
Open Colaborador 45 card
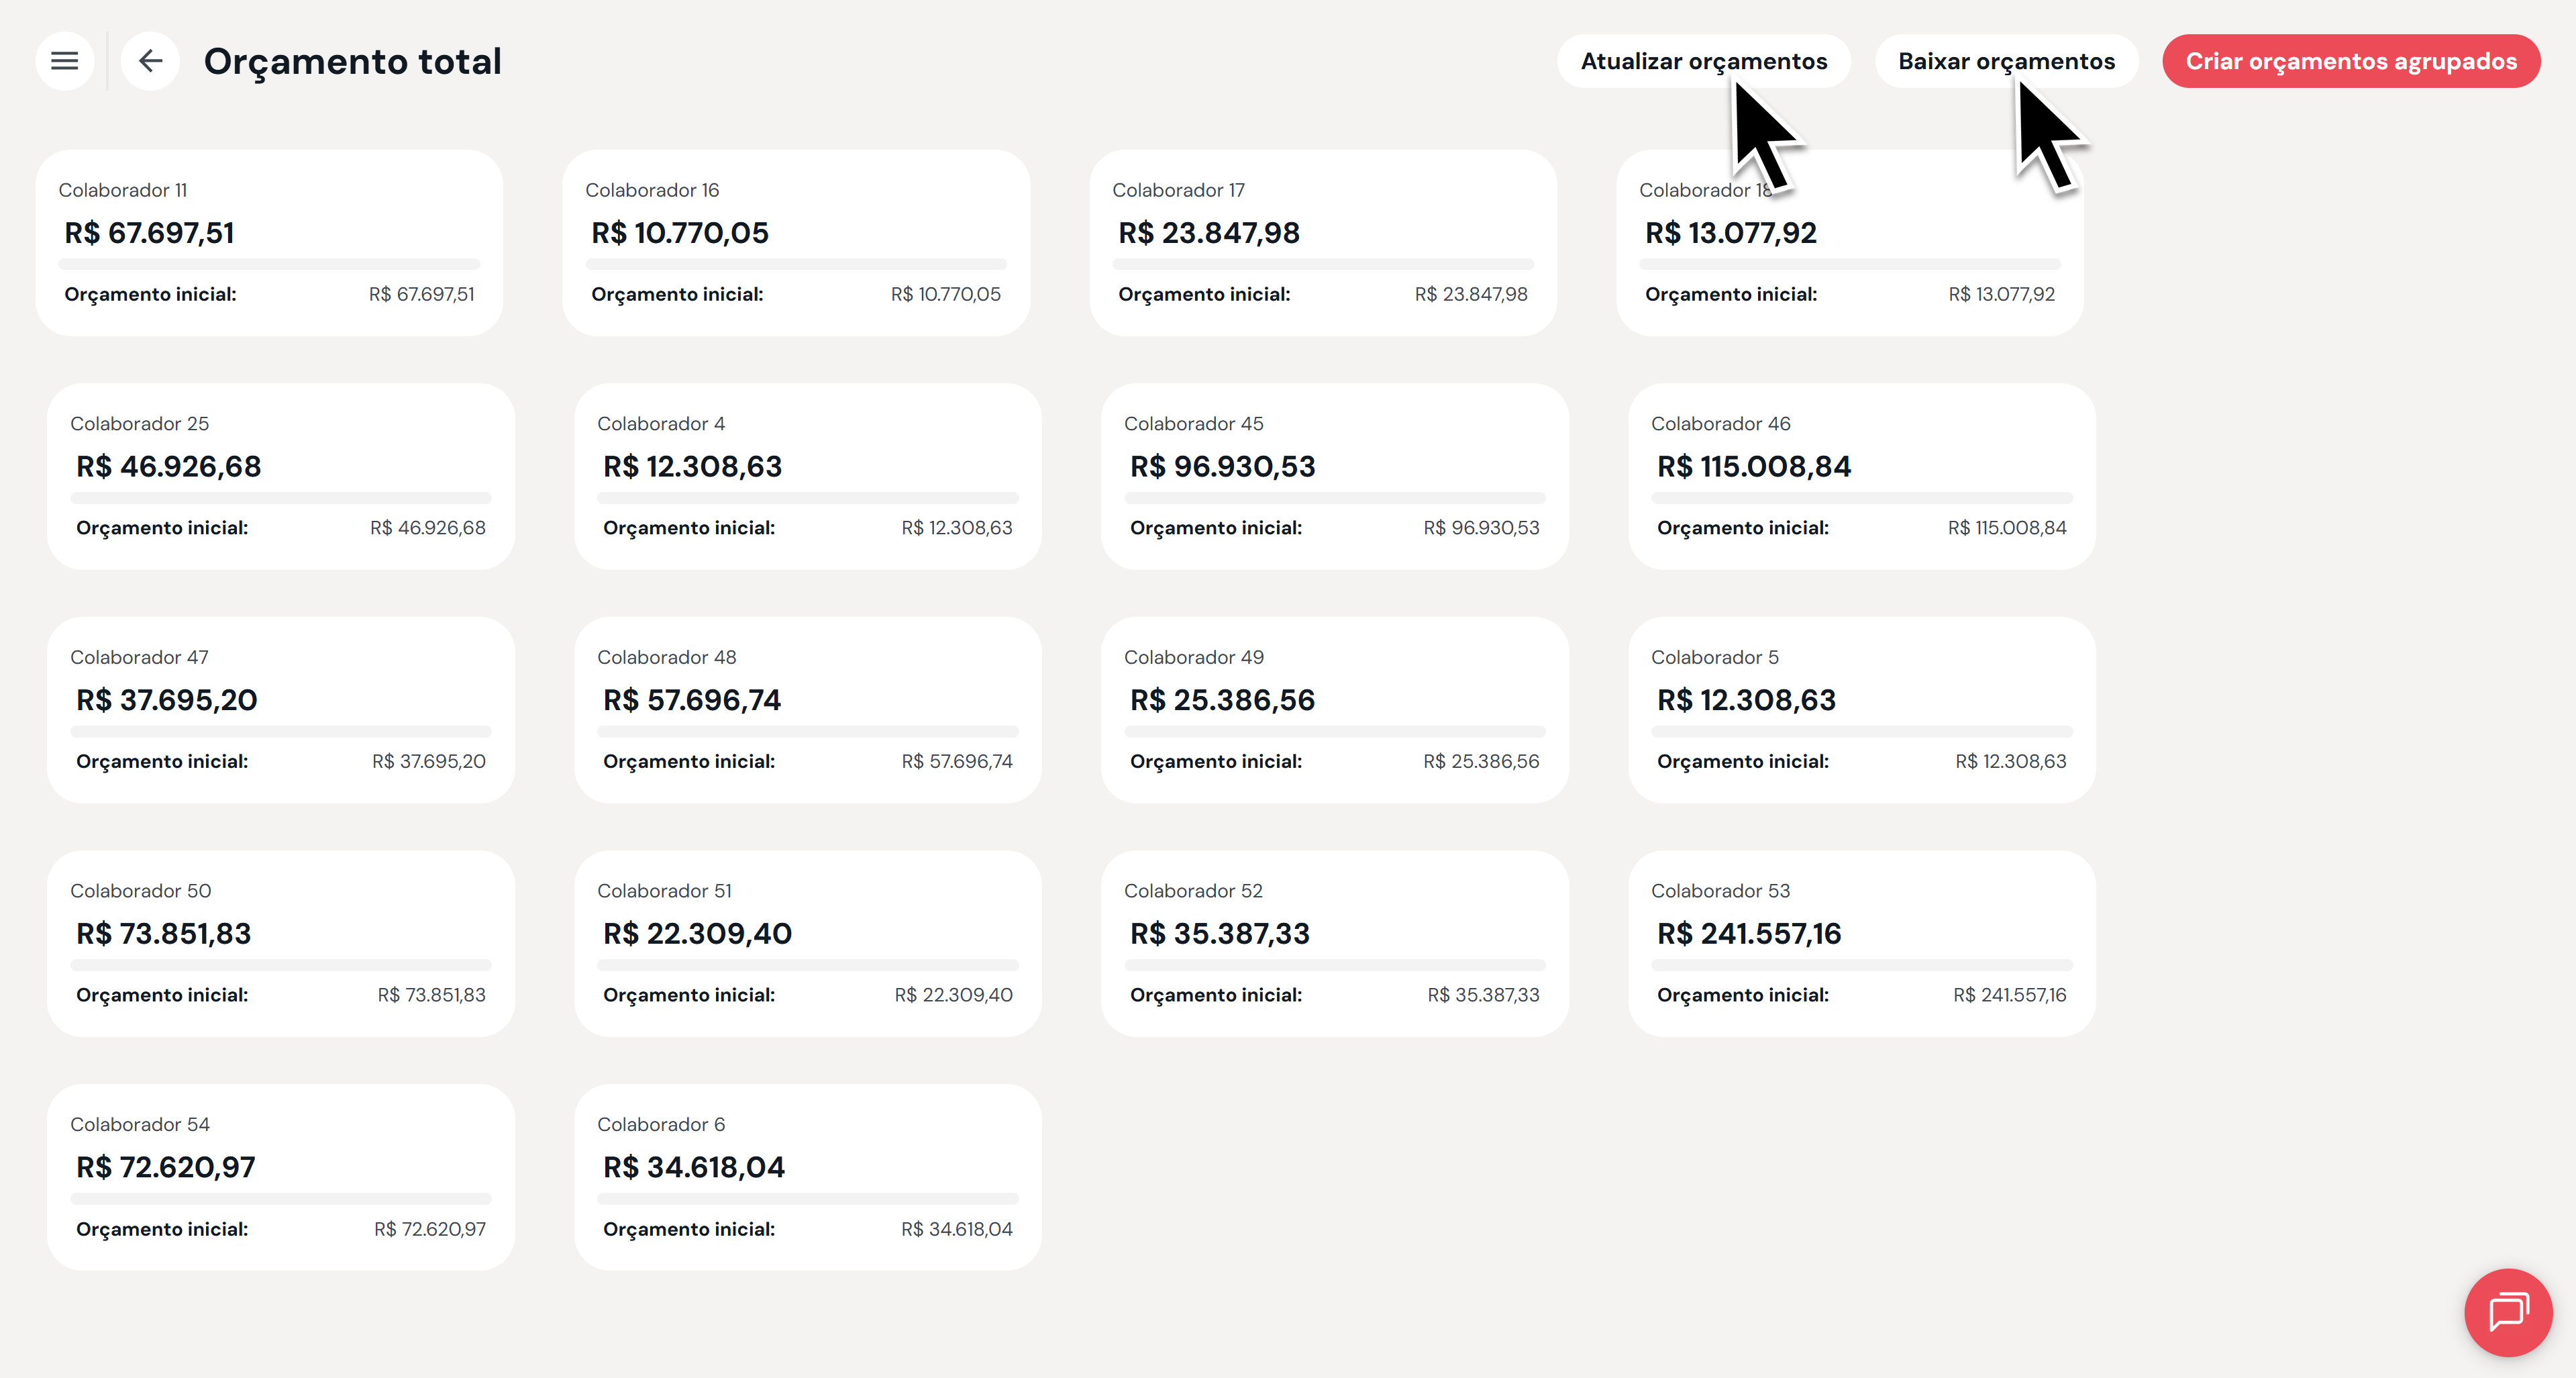point(1334,476)
